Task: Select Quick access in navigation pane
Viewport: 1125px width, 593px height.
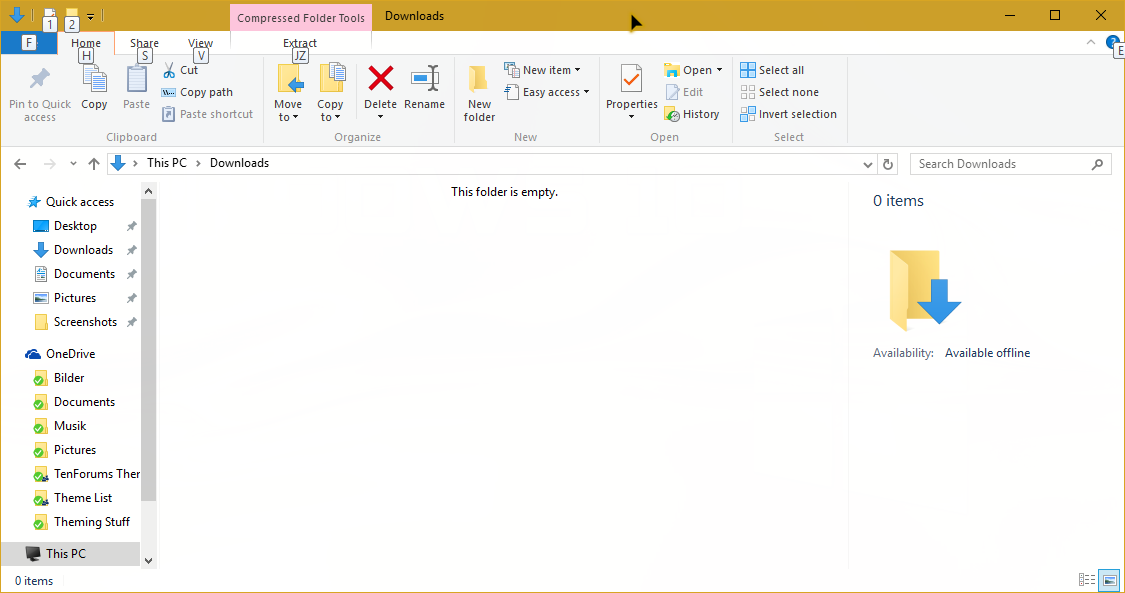Action: 80,201
